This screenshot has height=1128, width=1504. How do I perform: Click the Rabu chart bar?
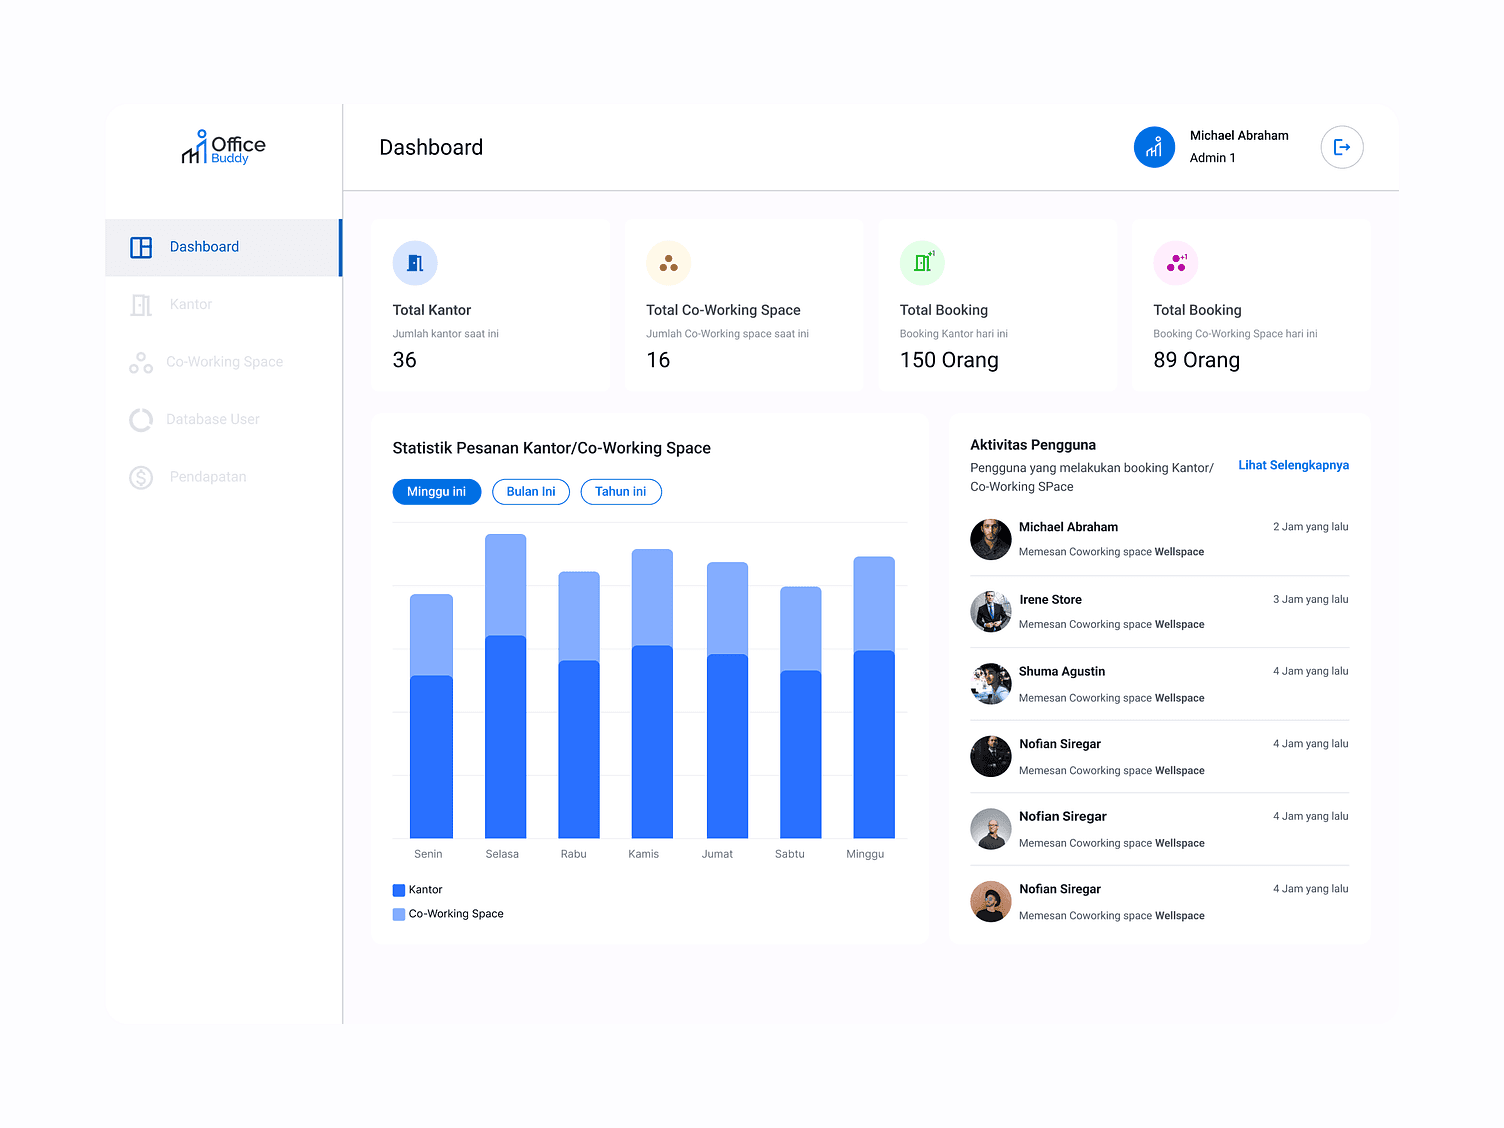579,705
